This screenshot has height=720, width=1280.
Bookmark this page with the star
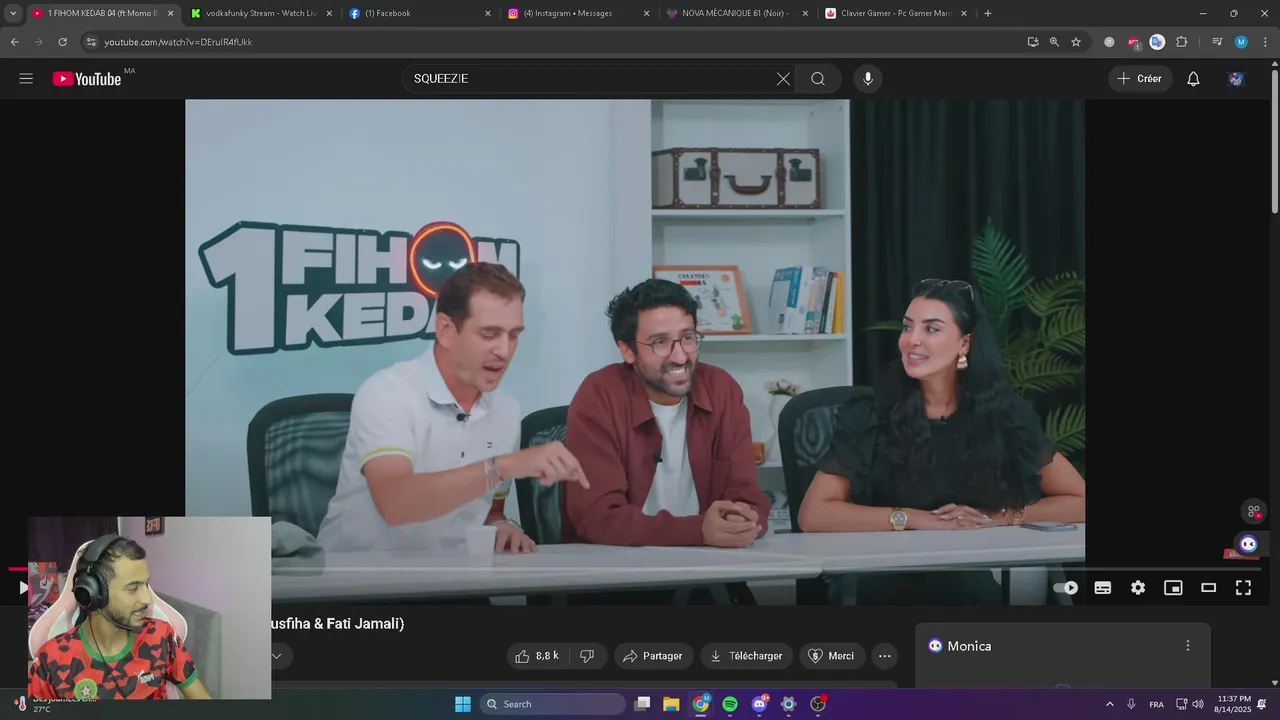click(1076, 42)
